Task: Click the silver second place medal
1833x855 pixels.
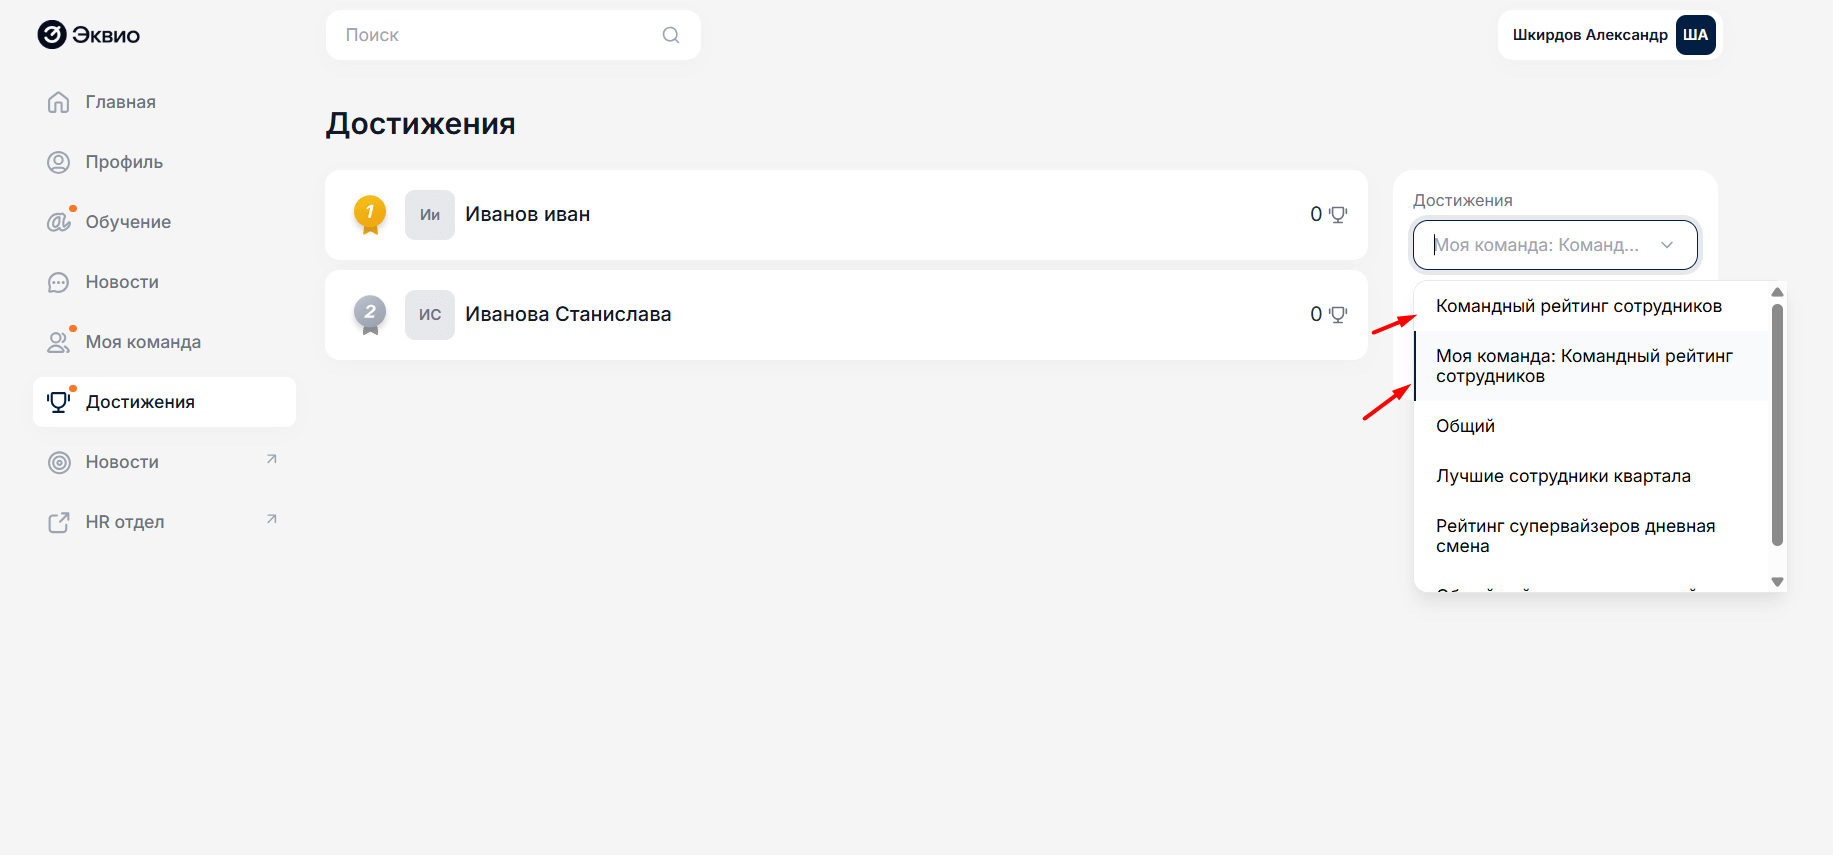Action: click(370, 314)
